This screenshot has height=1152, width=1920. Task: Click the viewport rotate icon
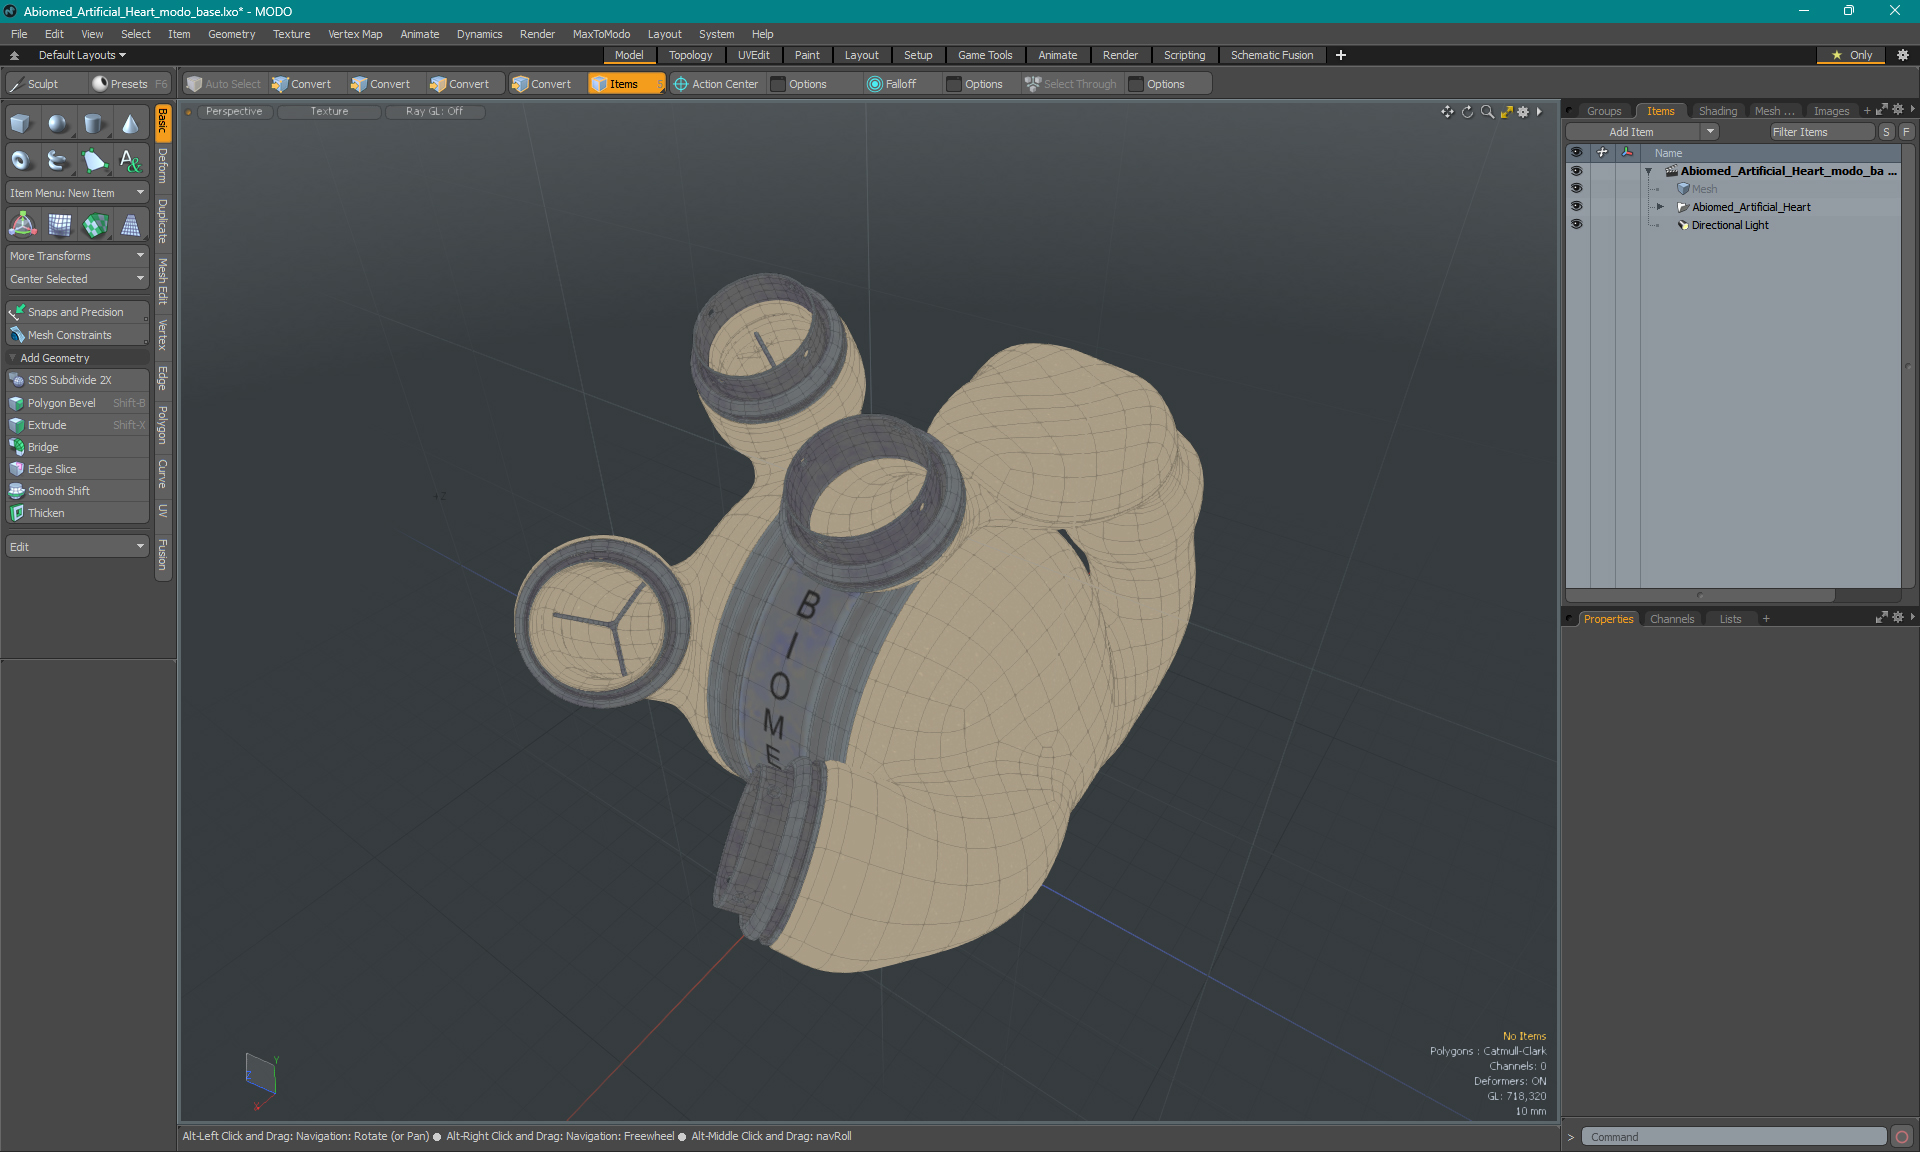pos(1467,112)
